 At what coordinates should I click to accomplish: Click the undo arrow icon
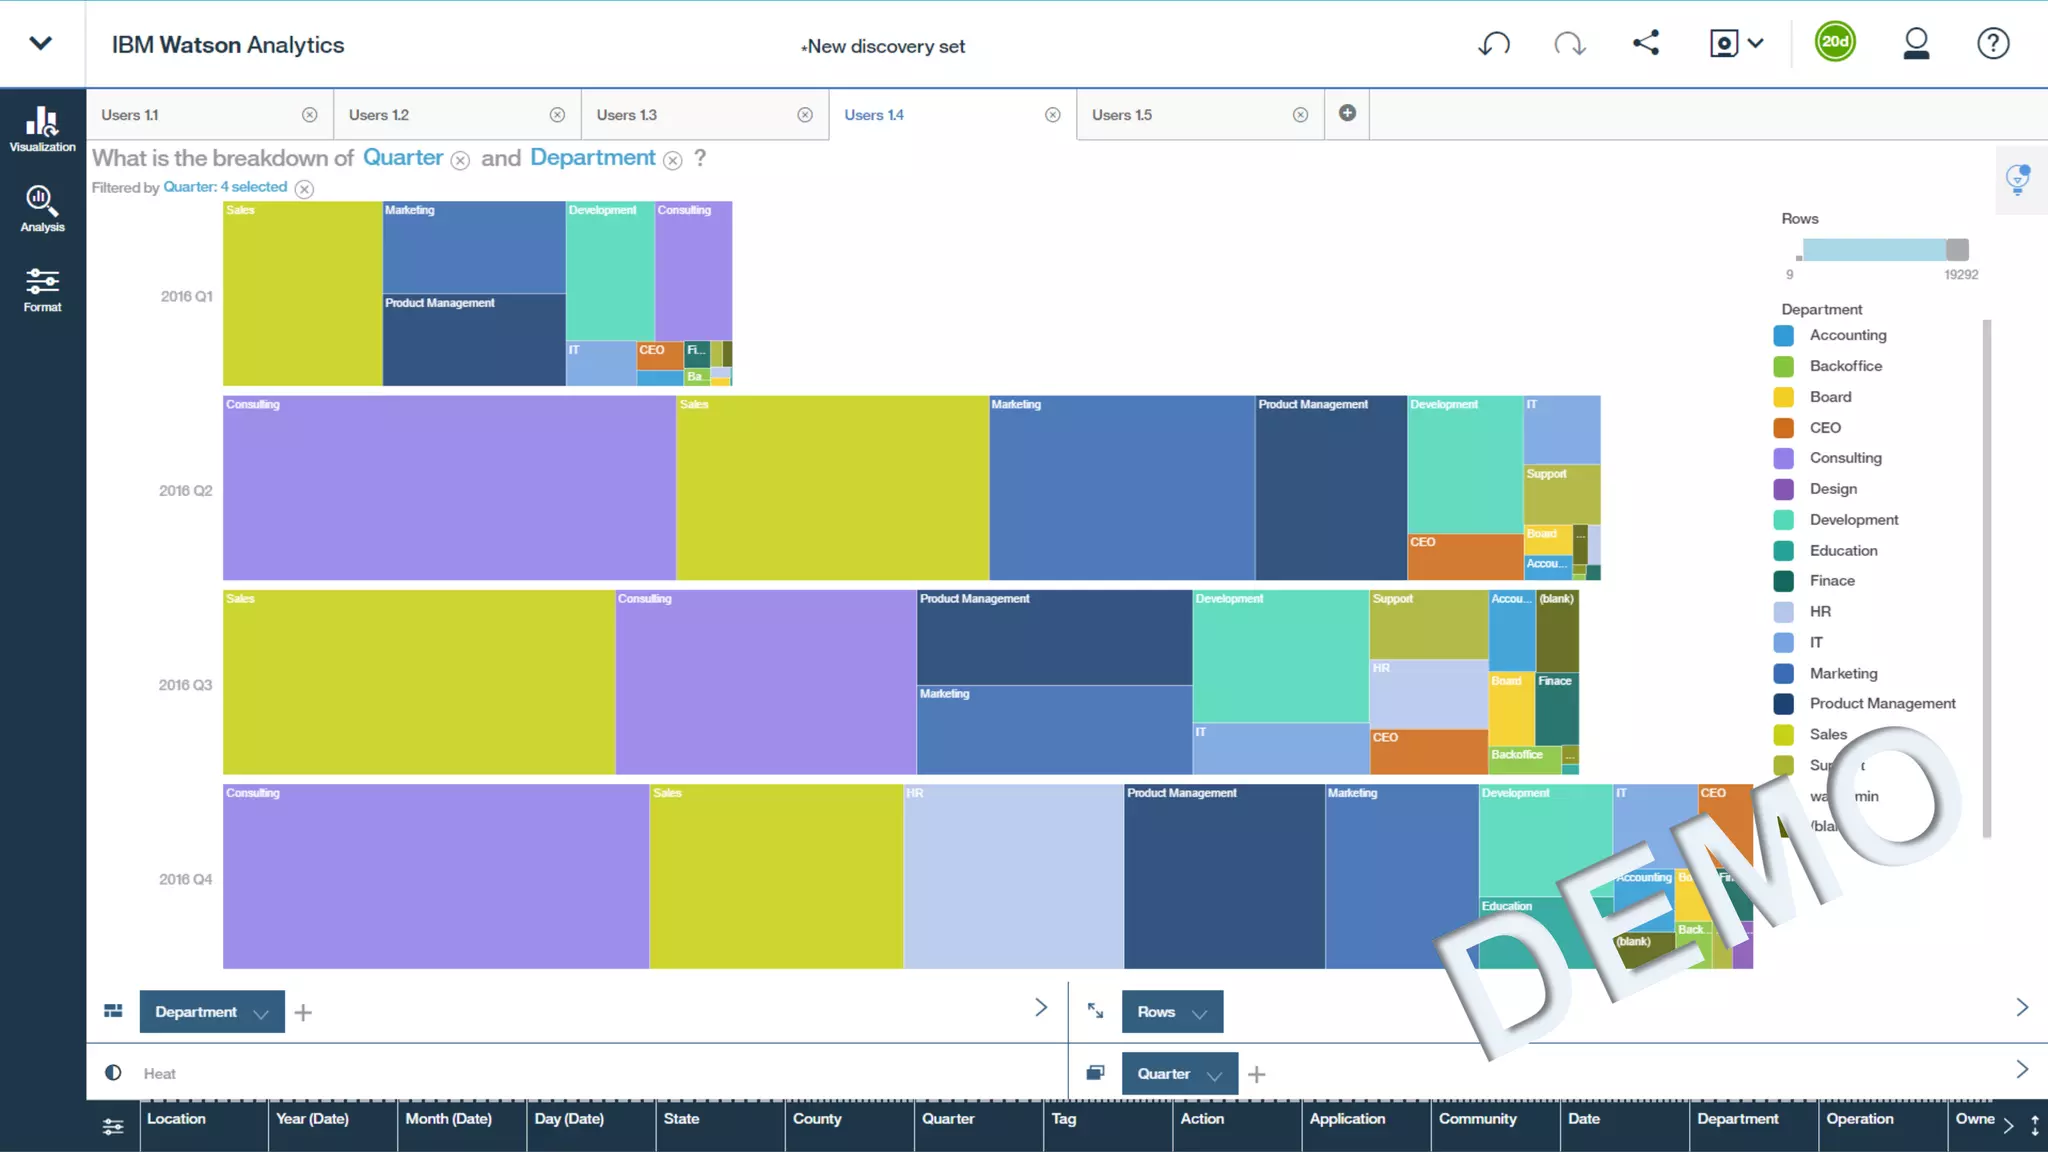[1494, 44]
